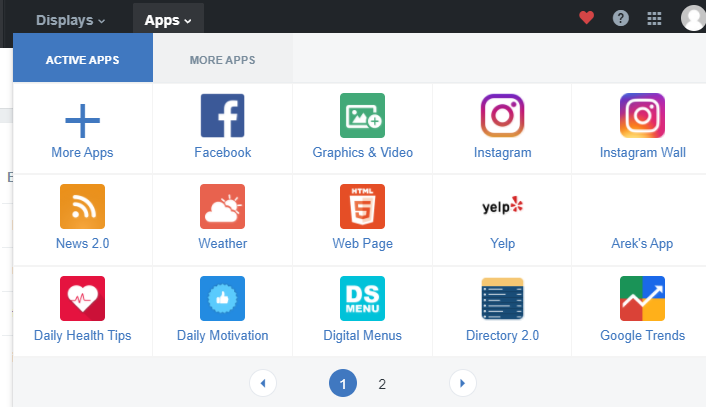Select the Weather app icon

(x=222, y=207)
